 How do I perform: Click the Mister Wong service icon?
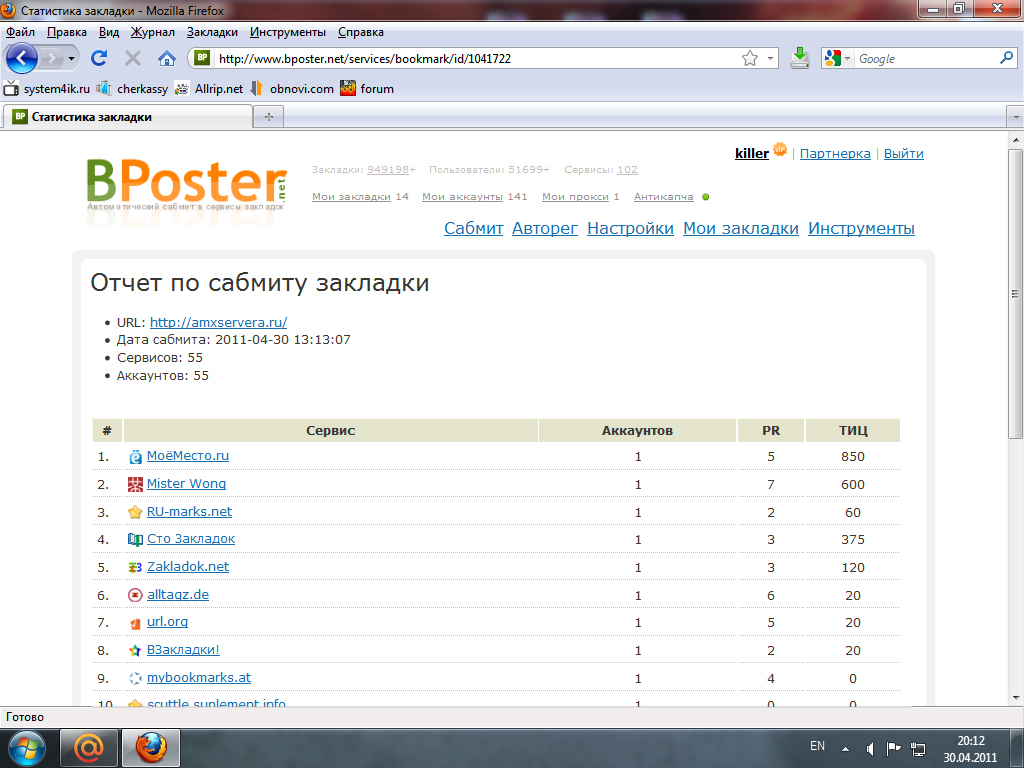(x=135, y=484)
